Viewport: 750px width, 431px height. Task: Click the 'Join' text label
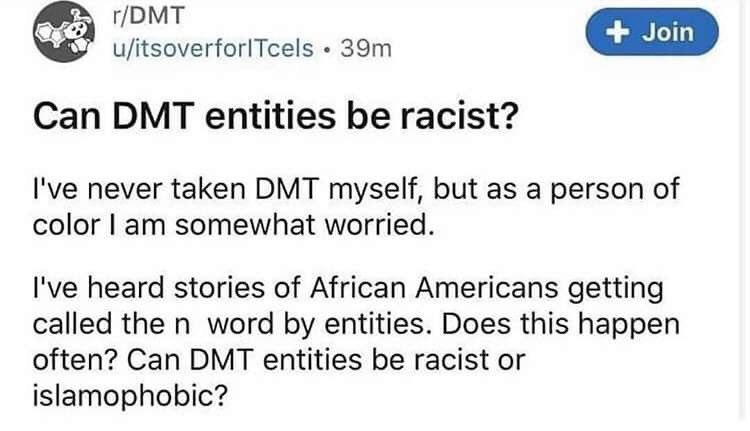tap(668, 32)
